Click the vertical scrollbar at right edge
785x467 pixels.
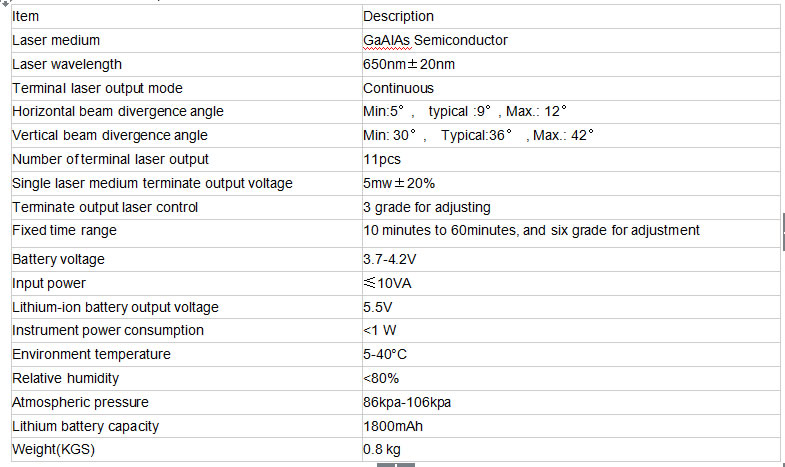[x=783, y=231]
